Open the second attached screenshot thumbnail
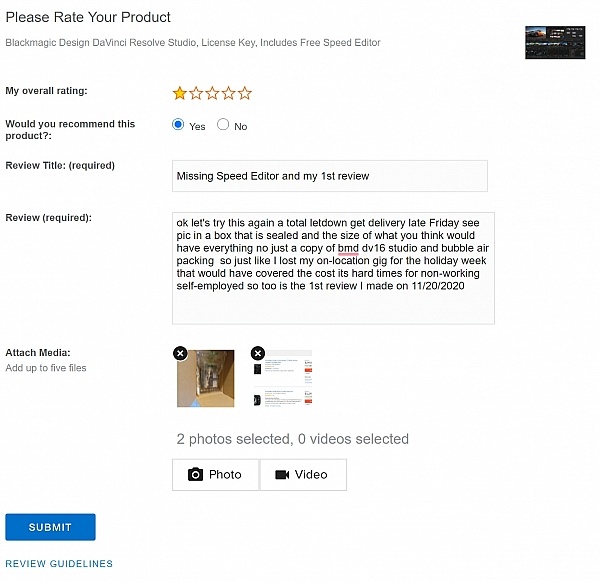 pos(284,380)
